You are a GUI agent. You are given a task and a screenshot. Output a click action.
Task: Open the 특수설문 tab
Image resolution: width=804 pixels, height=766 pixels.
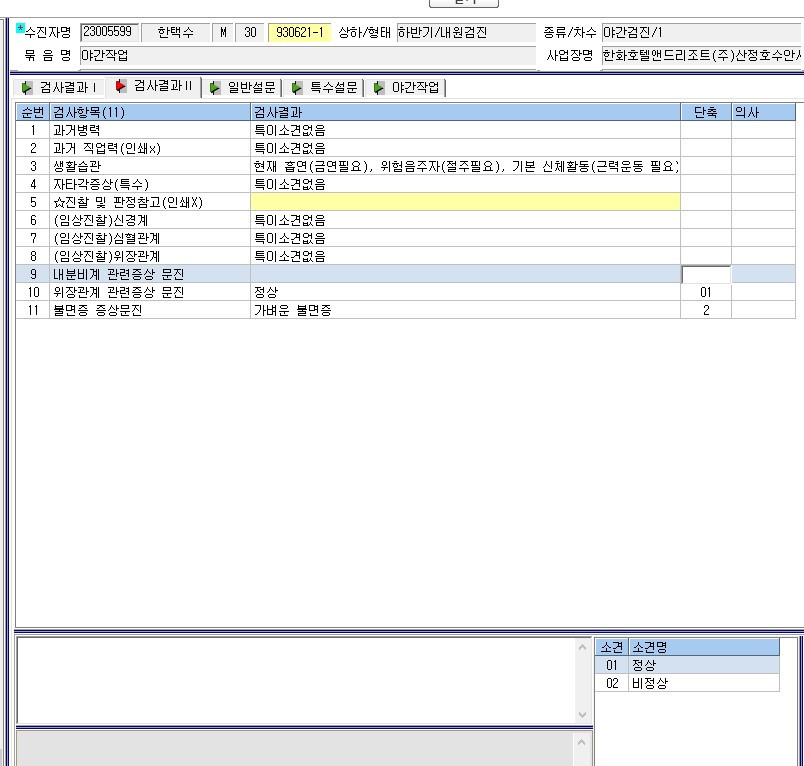point(325,88)
